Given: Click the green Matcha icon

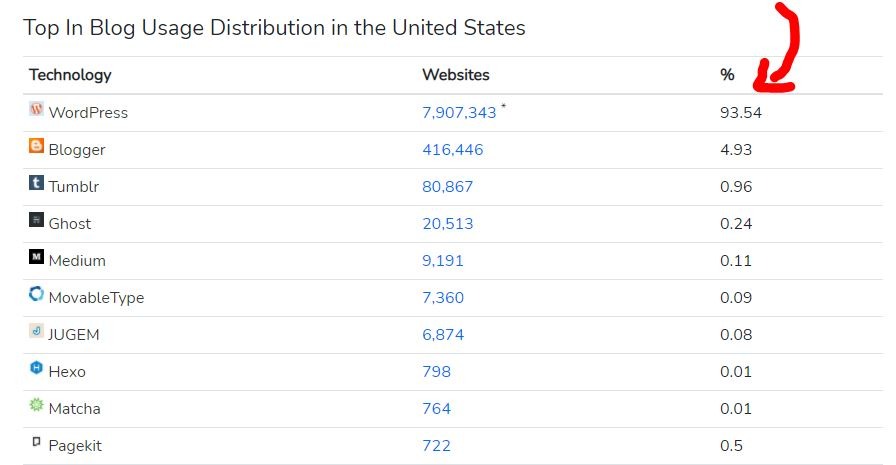Looking at the screenshot, I should point(37,406).
